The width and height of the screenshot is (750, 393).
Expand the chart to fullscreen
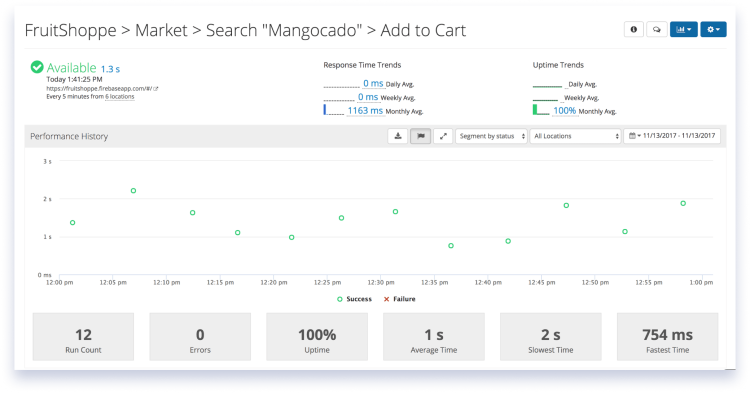pyautogui.click(x=443, y=136)
